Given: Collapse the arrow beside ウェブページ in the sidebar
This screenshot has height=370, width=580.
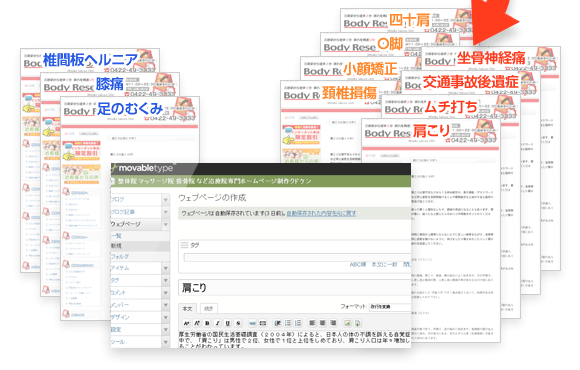Looking at the screenshot, I should (166, 225).
